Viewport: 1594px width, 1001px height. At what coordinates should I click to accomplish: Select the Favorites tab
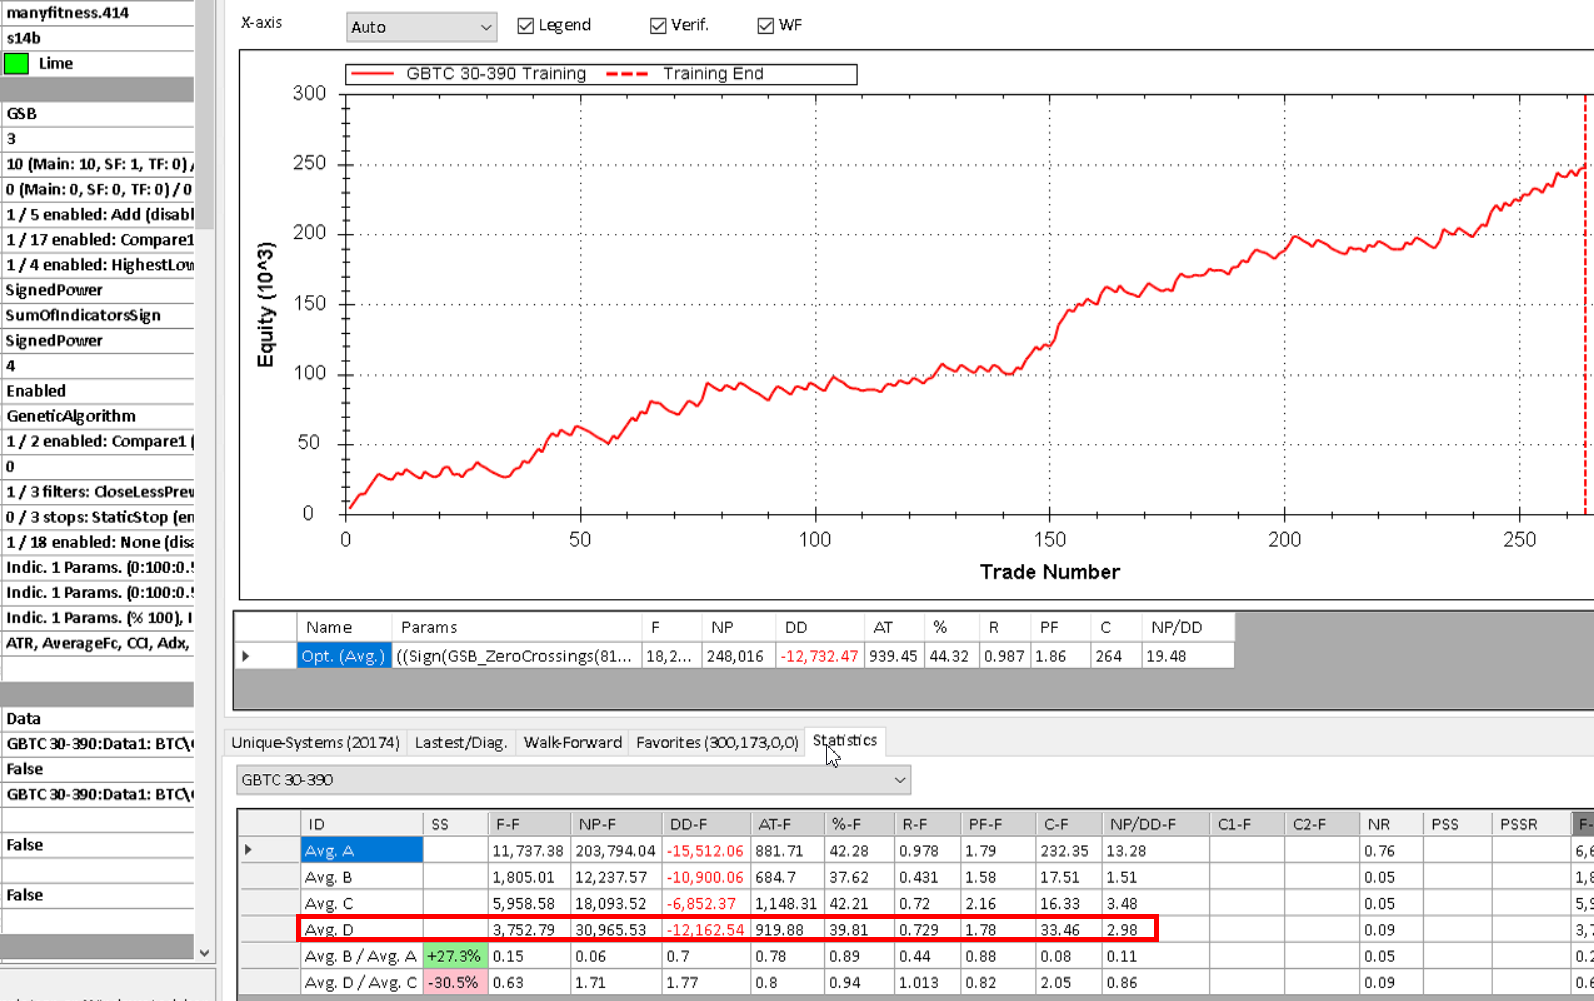pos(717,742)
